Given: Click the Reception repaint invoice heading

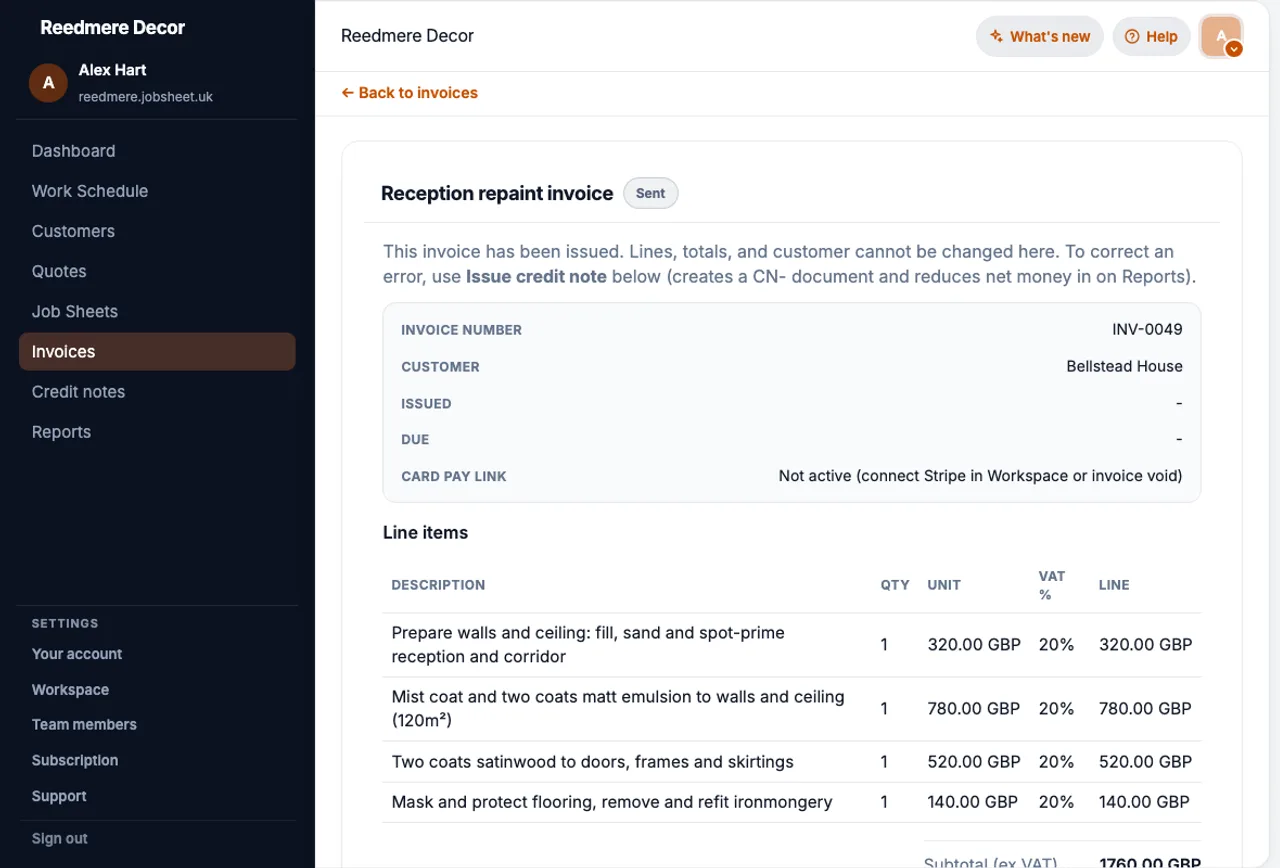Looking at the screenshot, I should tap(497, 194).
